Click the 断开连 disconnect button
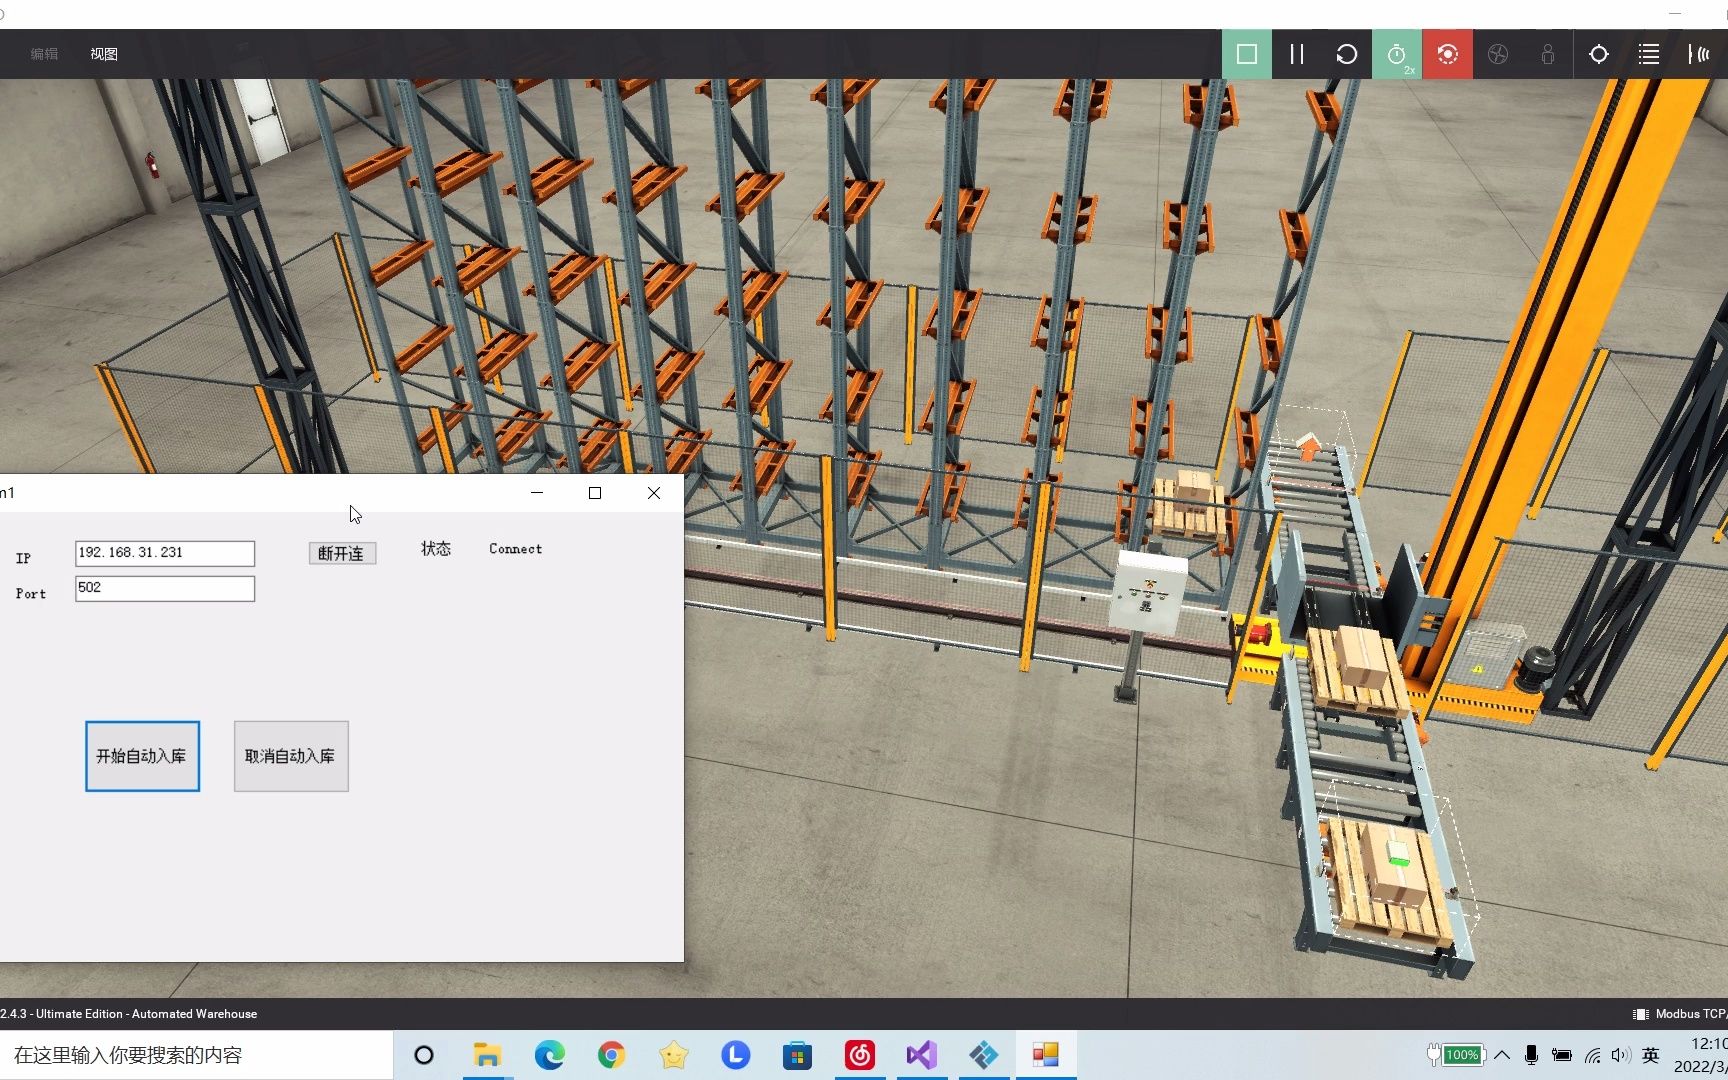This screenshot has width=1728, height=1080. [x=342, y=553]
